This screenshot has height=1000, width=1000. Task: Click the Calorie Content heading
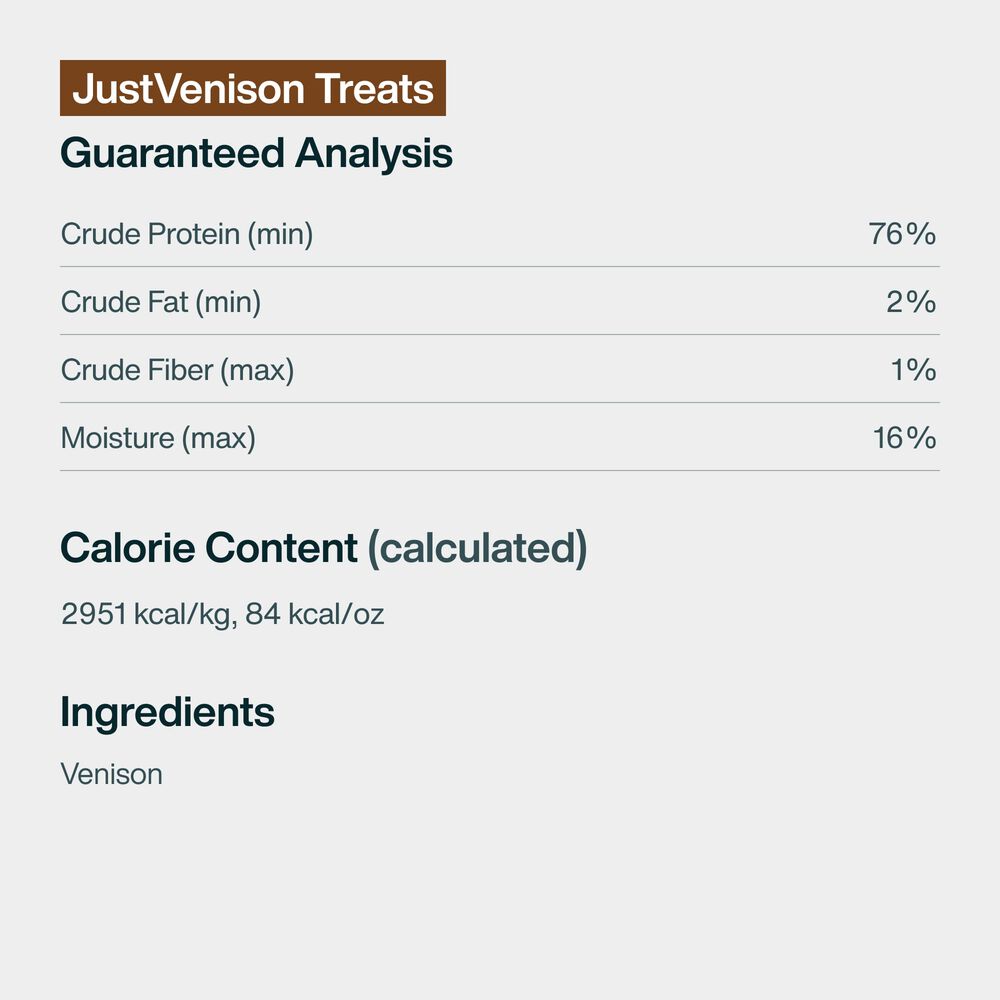click(x=209, y=548)
